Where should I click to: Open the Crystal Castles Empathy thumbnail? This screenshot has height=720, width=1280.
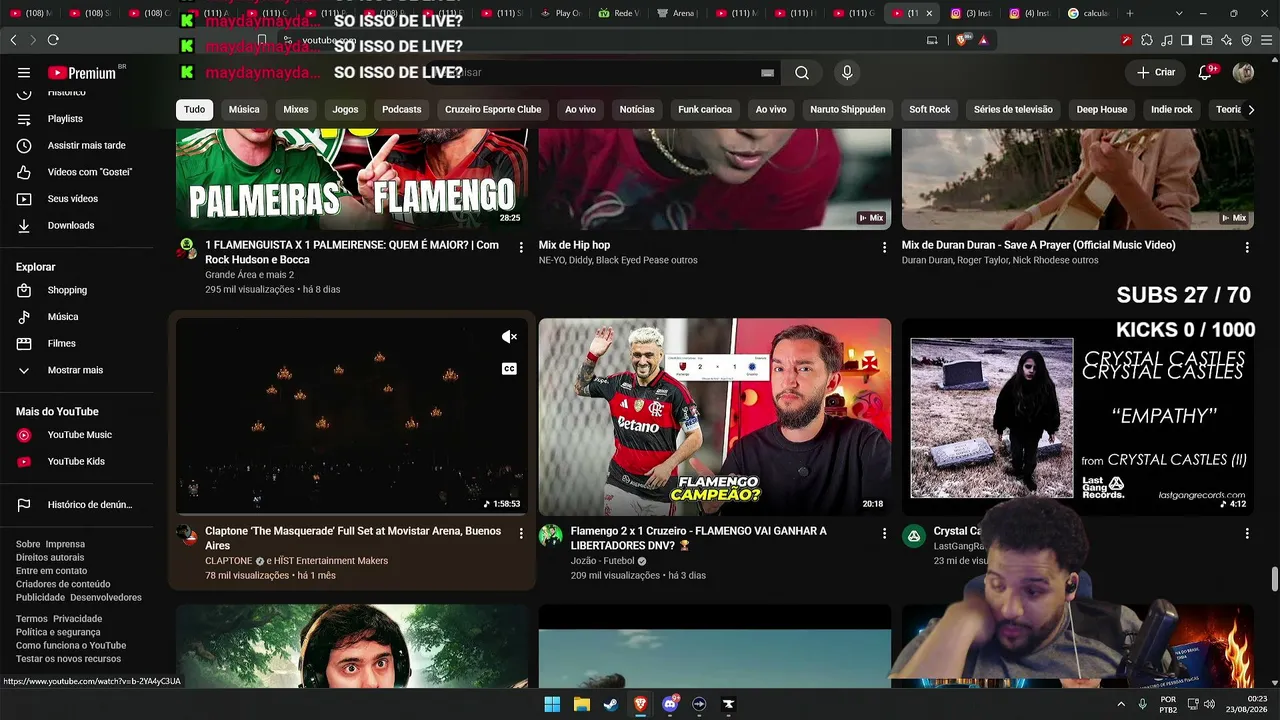(1078, 416)
